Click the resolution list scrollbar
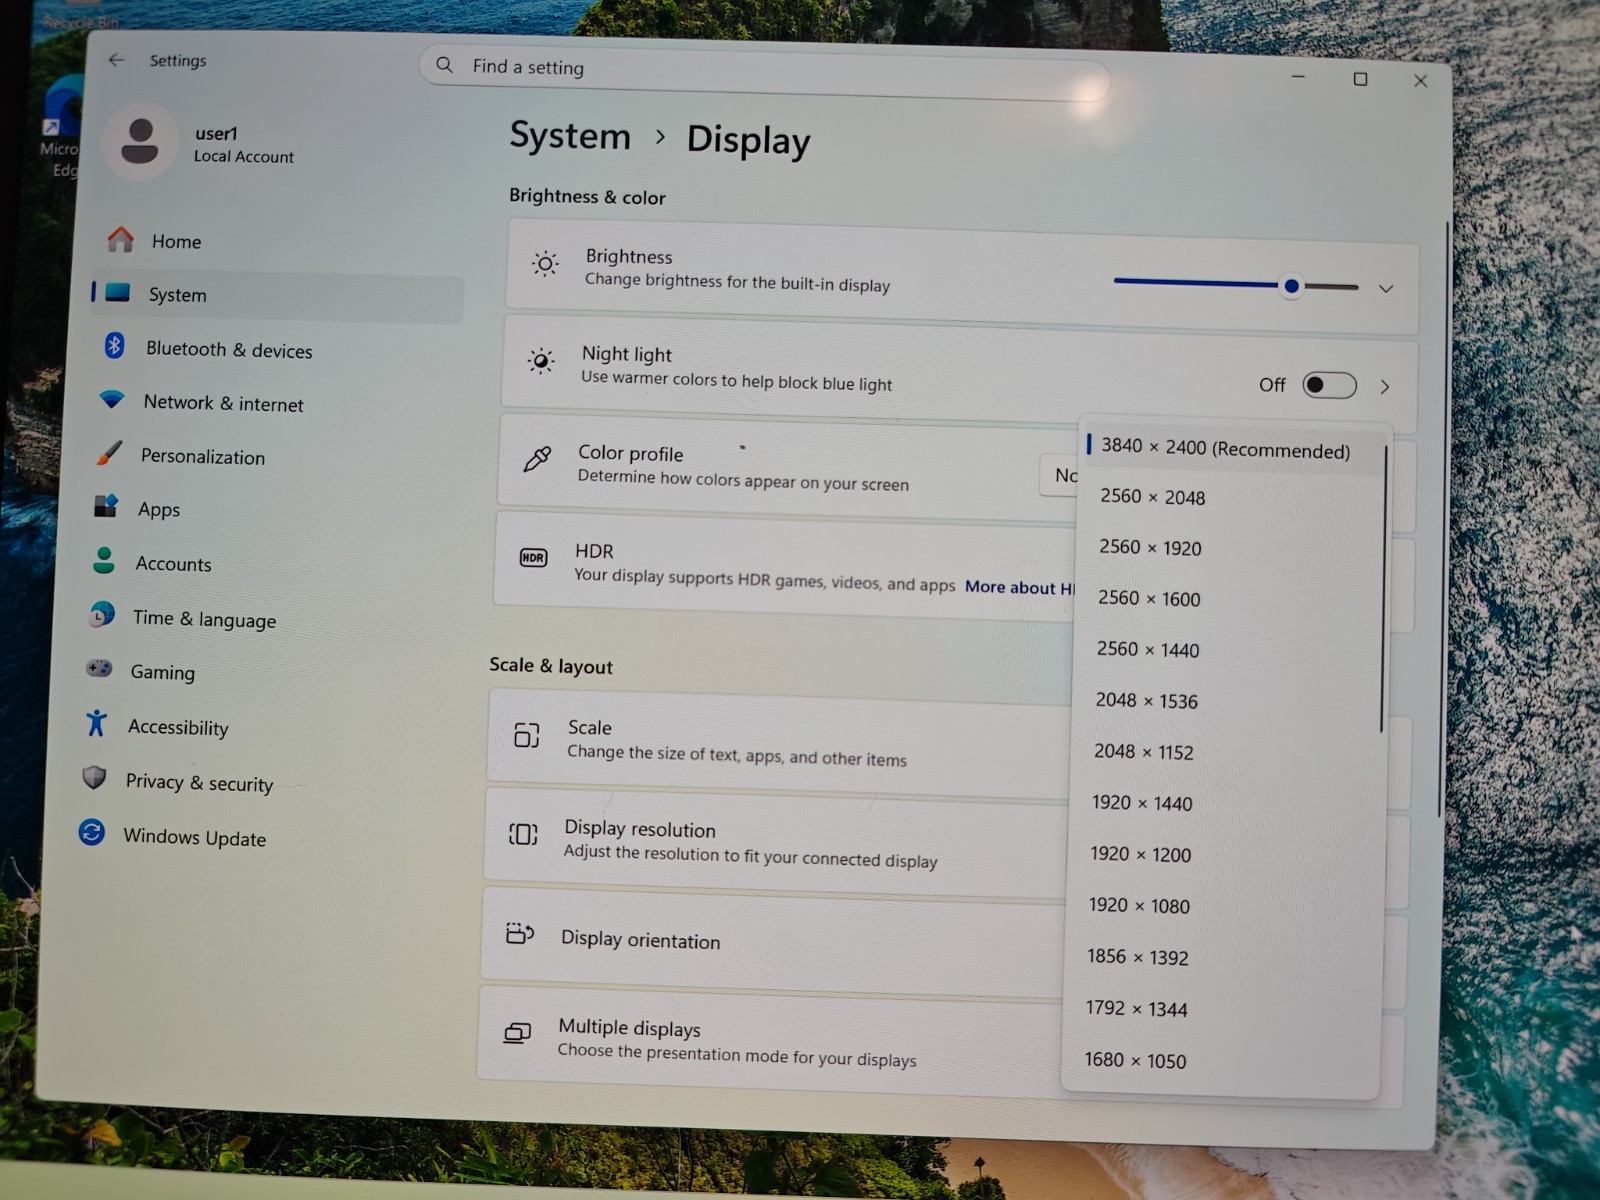 (1383, 590)
